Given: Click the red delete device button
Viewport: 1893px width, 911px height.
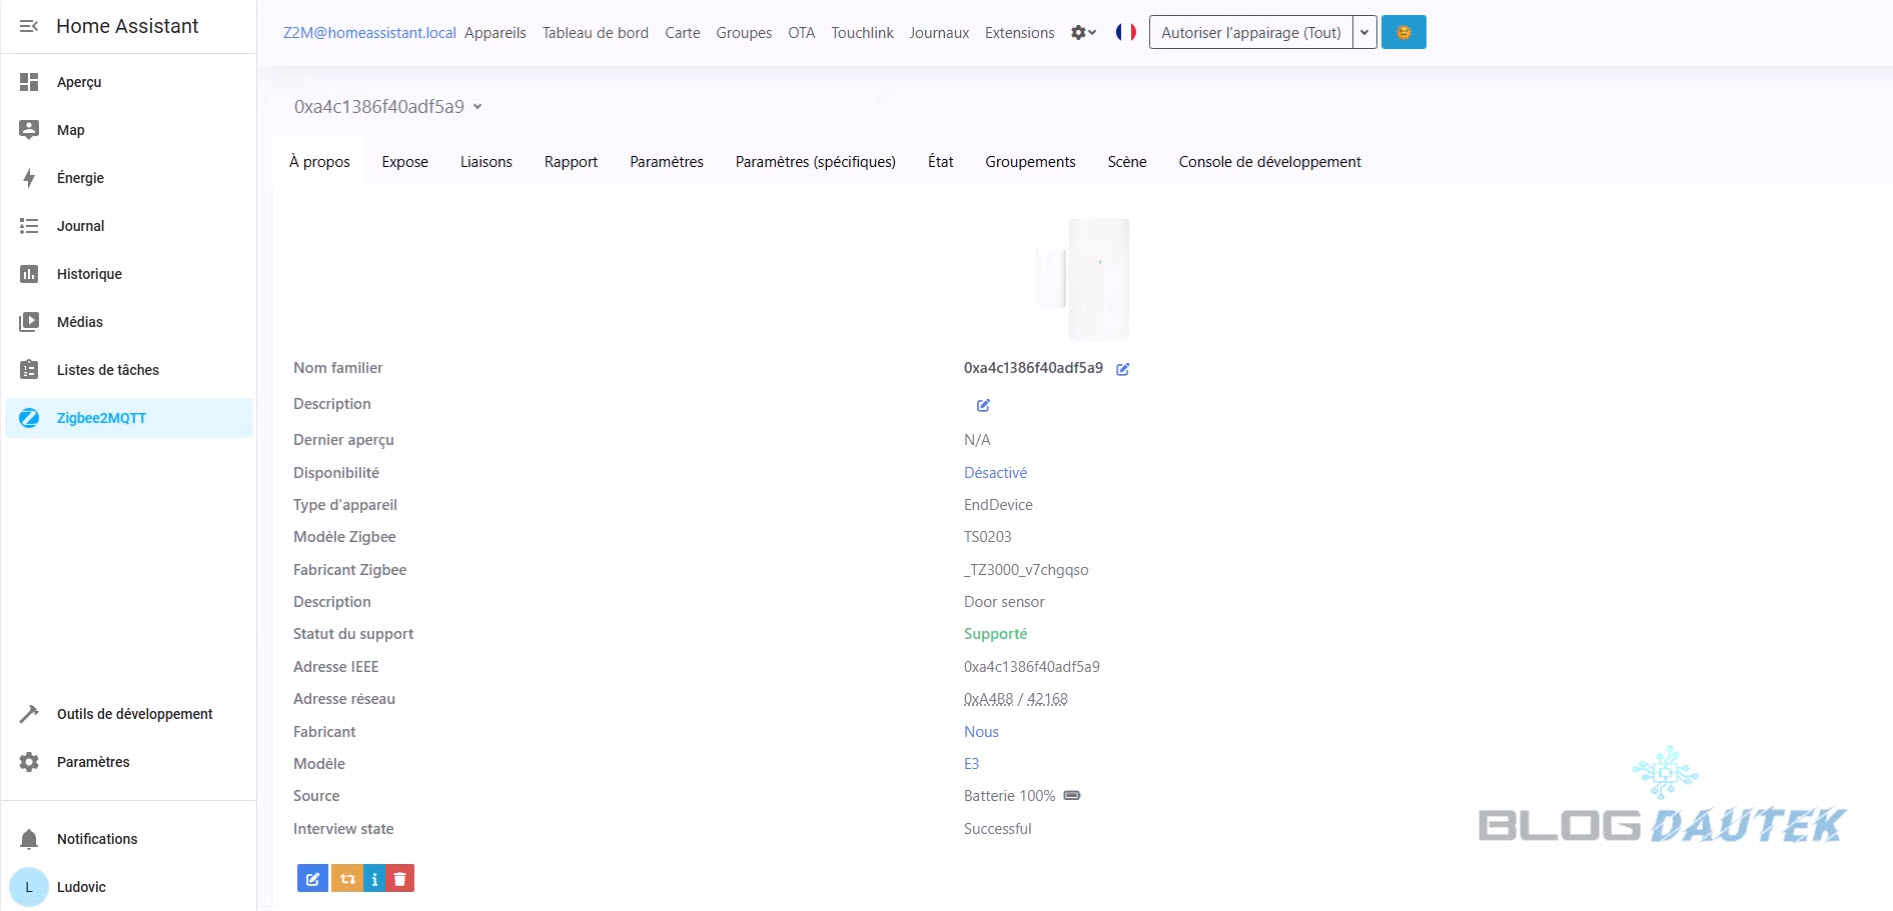Looking at the screenshot, I should (400, 879).
